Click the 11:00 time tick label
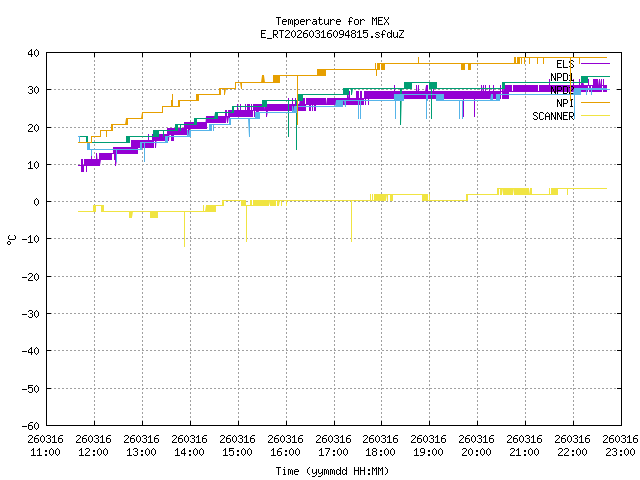 pyautogui.click(x=45, y=445)
